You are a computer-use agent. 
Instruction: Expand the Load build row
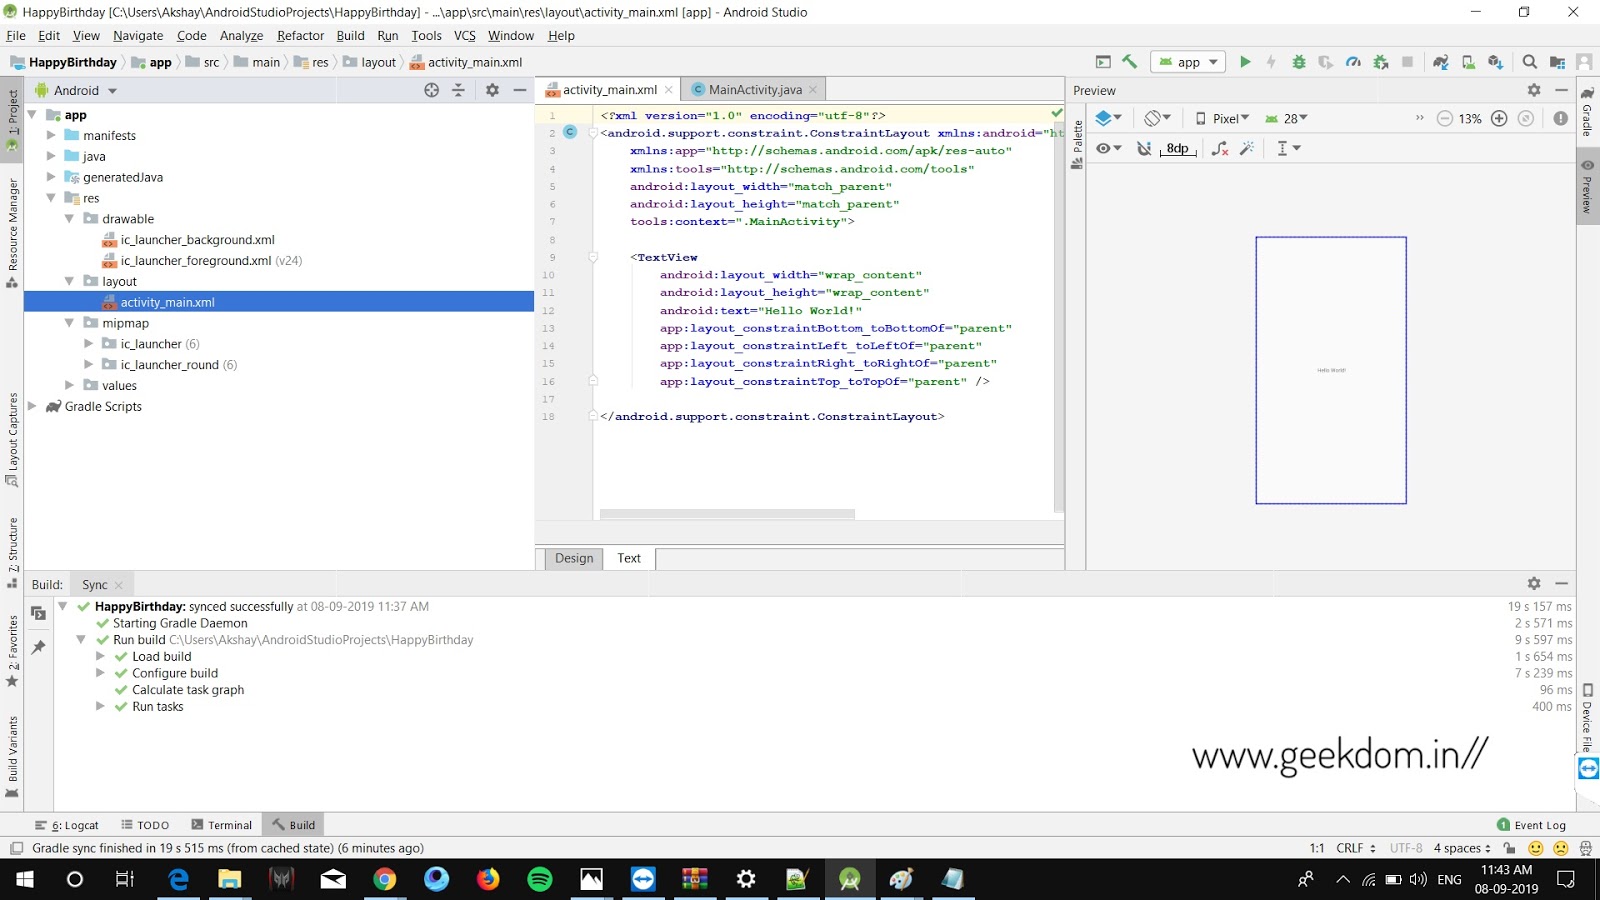[x=100, y=656]
